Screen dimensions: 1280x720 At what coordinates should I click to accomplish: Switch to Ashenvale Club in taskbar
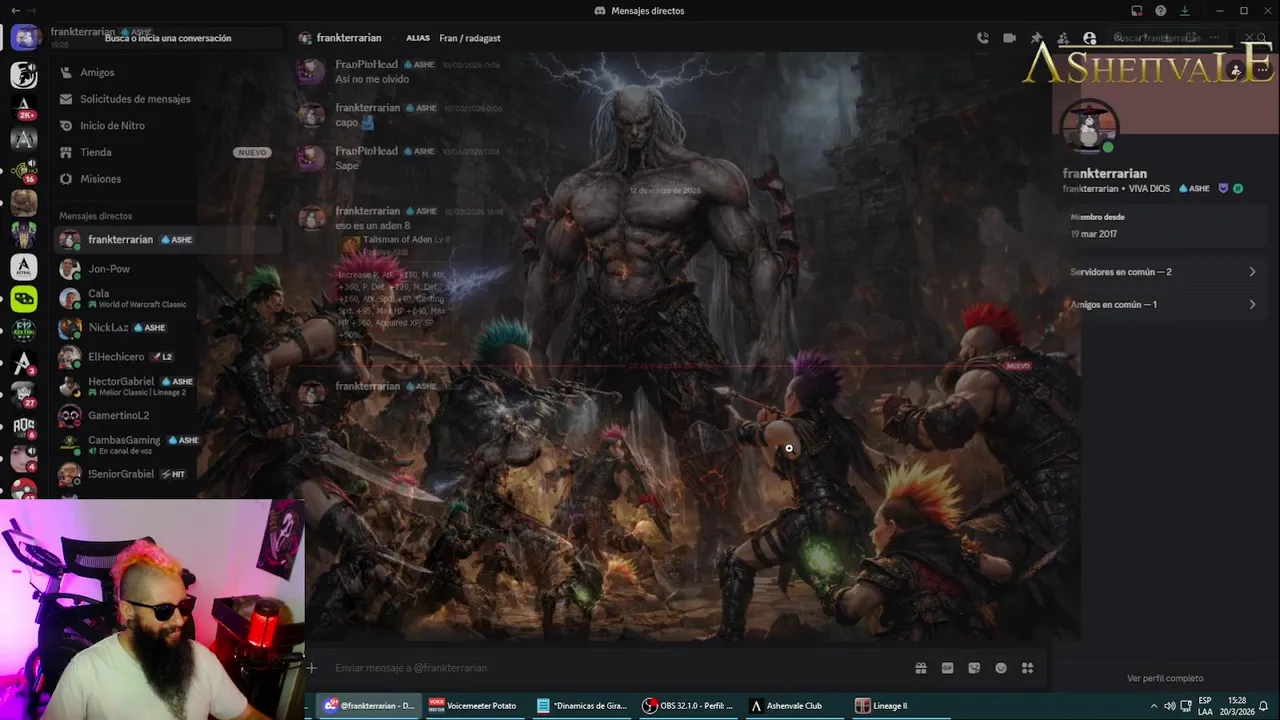click(794, 706)
